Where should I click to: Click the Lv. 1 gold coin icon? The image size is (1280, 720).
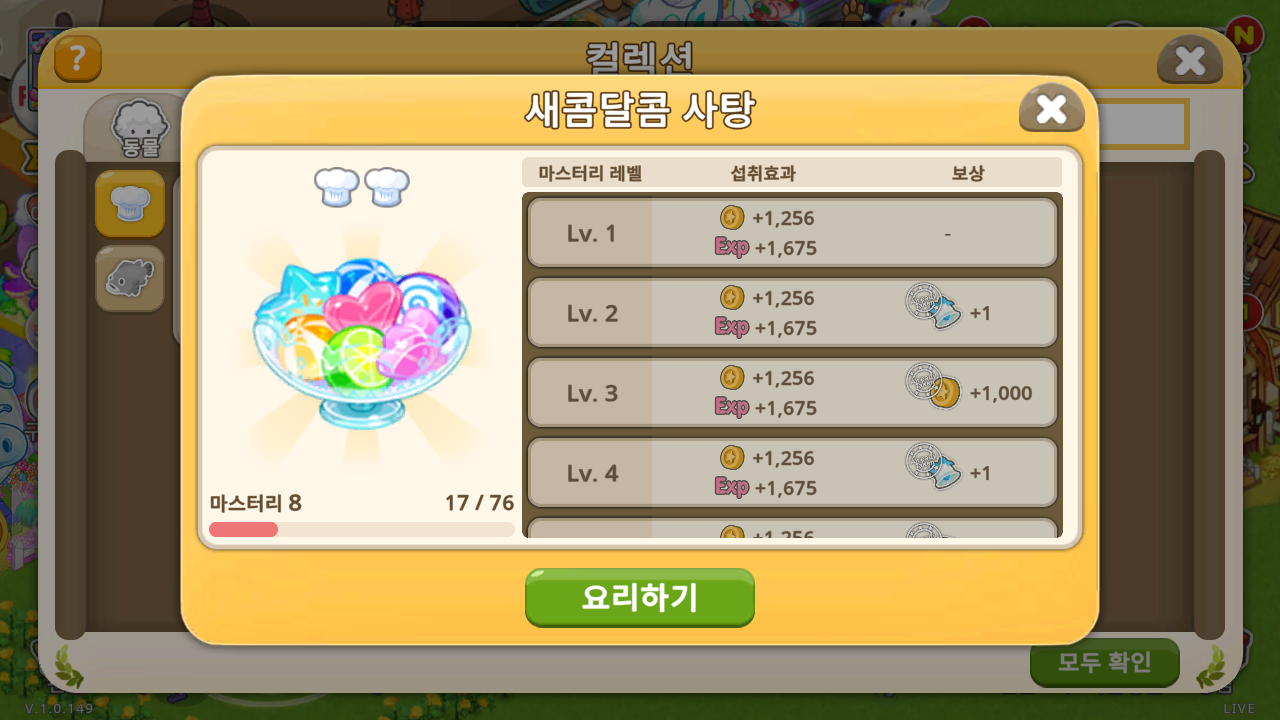(x=732, y=217)
